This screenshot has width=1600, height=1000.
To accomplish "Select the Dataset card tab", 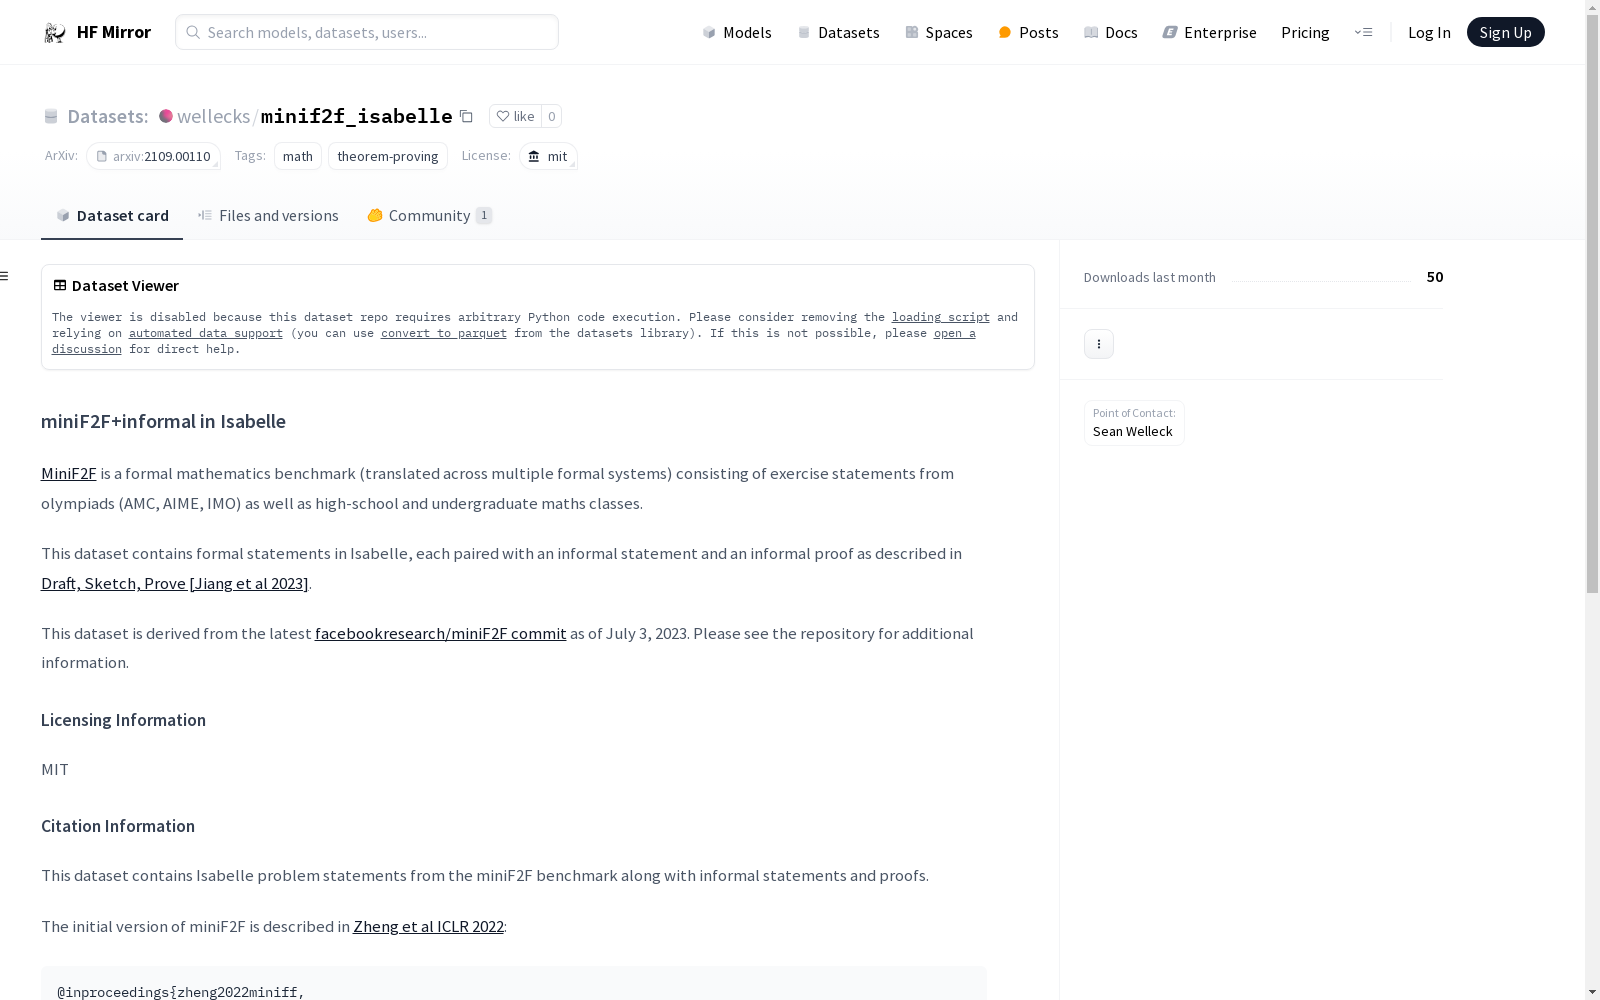I will point(112,216).
